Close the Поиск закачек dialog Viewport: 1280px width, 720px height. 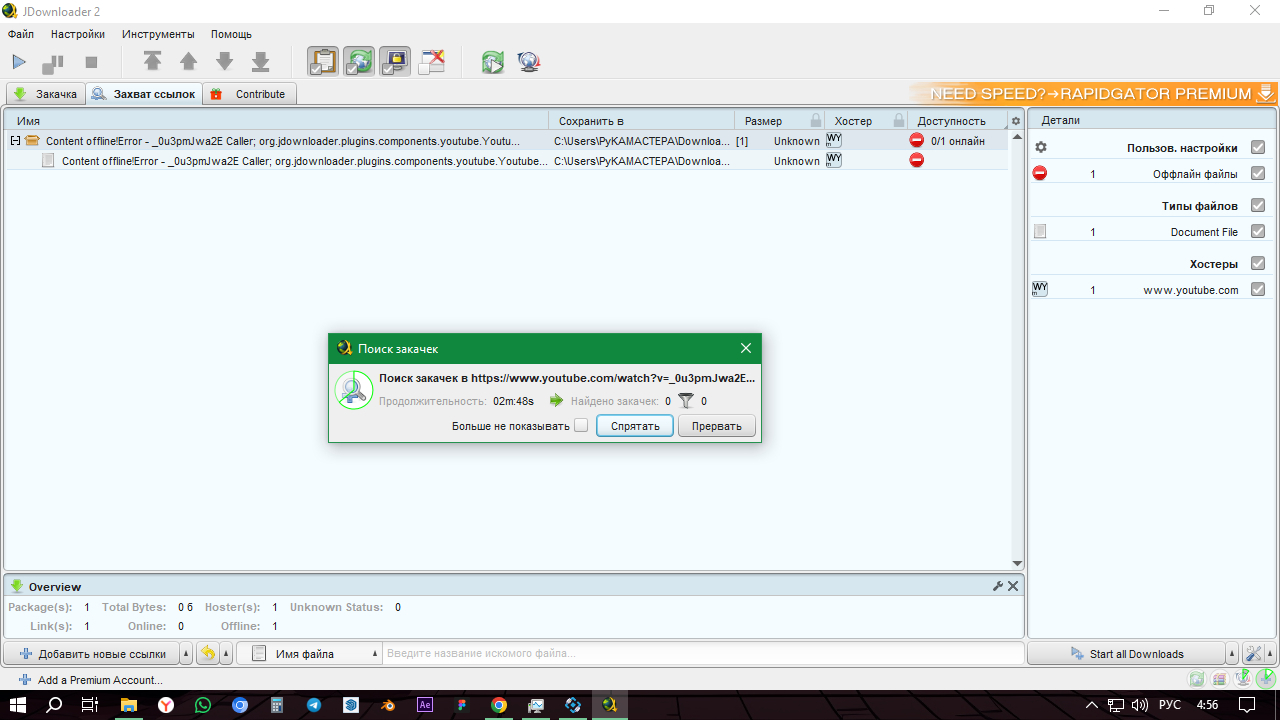pyautogui.click(x=746, y=349)
